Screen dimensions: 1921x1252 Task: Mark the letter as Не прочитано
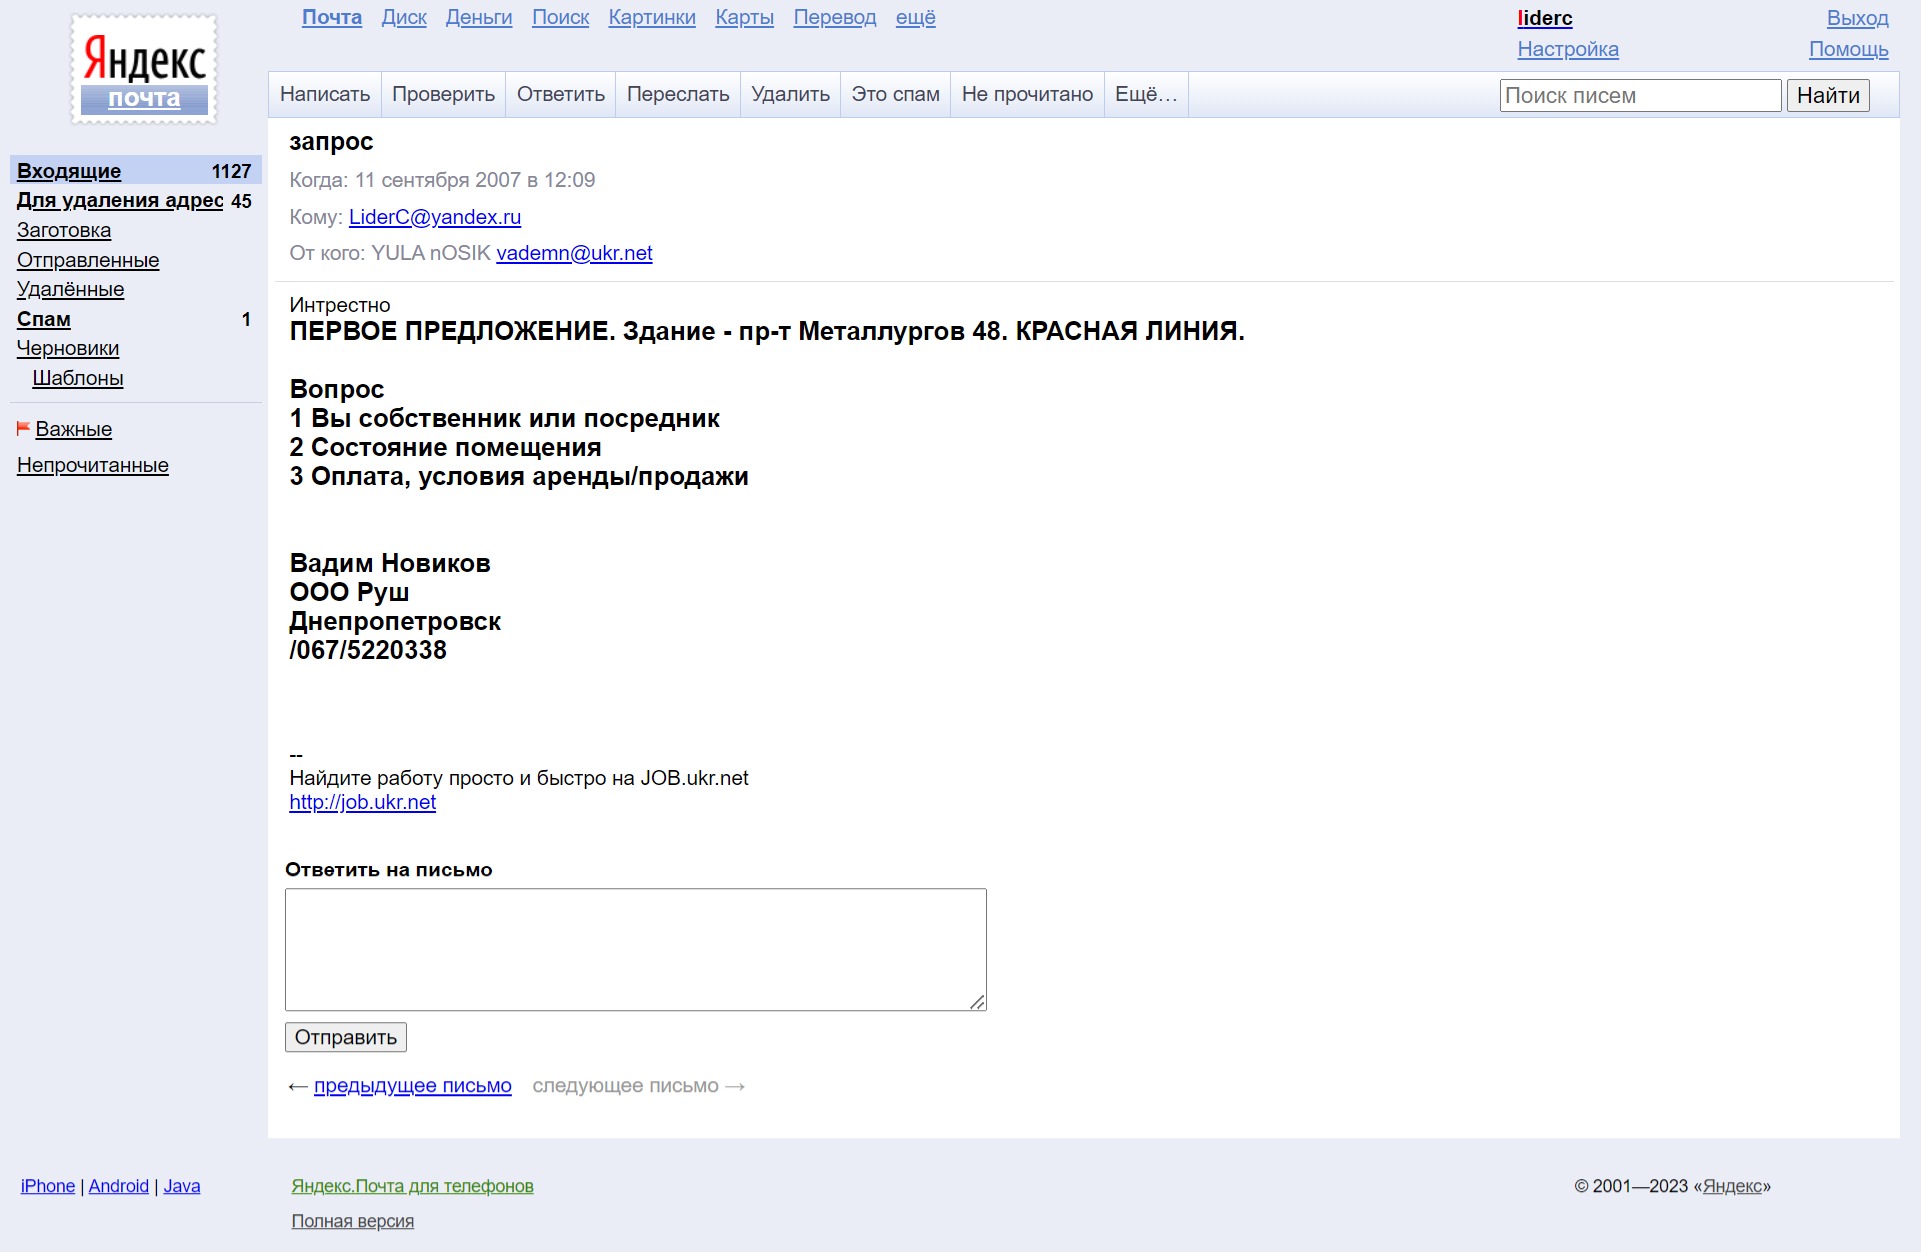click(x=1028, y=94)
